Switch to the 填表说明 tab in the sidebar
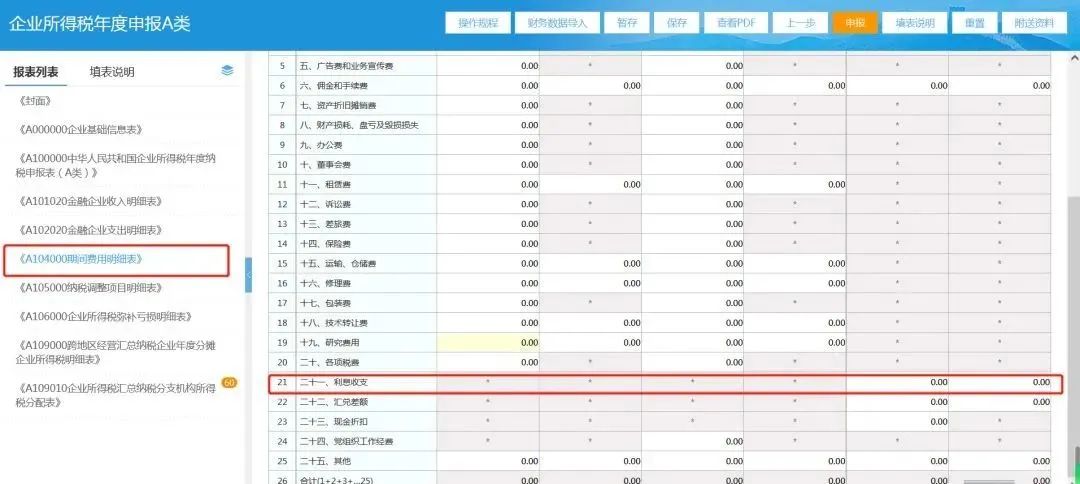The image size is (1080, 484). pos(112,72)
